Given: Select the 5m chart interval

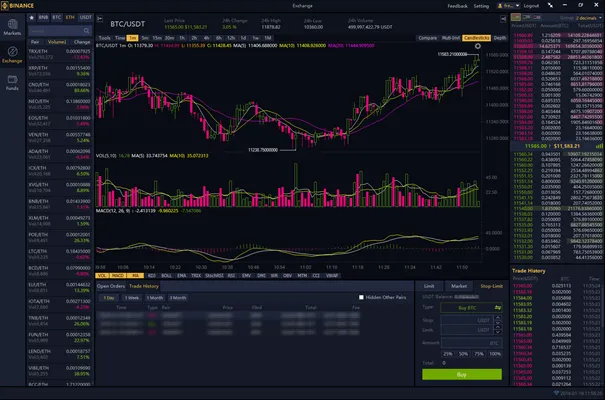Looking at the screenshot, I should coord(145,38).
